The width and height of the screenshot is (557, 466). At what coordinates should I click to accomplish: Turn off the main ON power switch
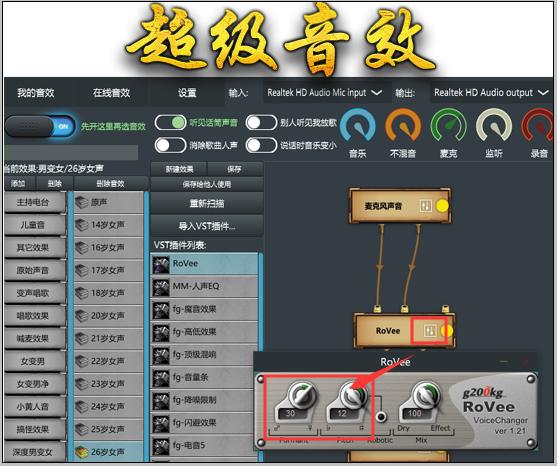click(40, 126)
